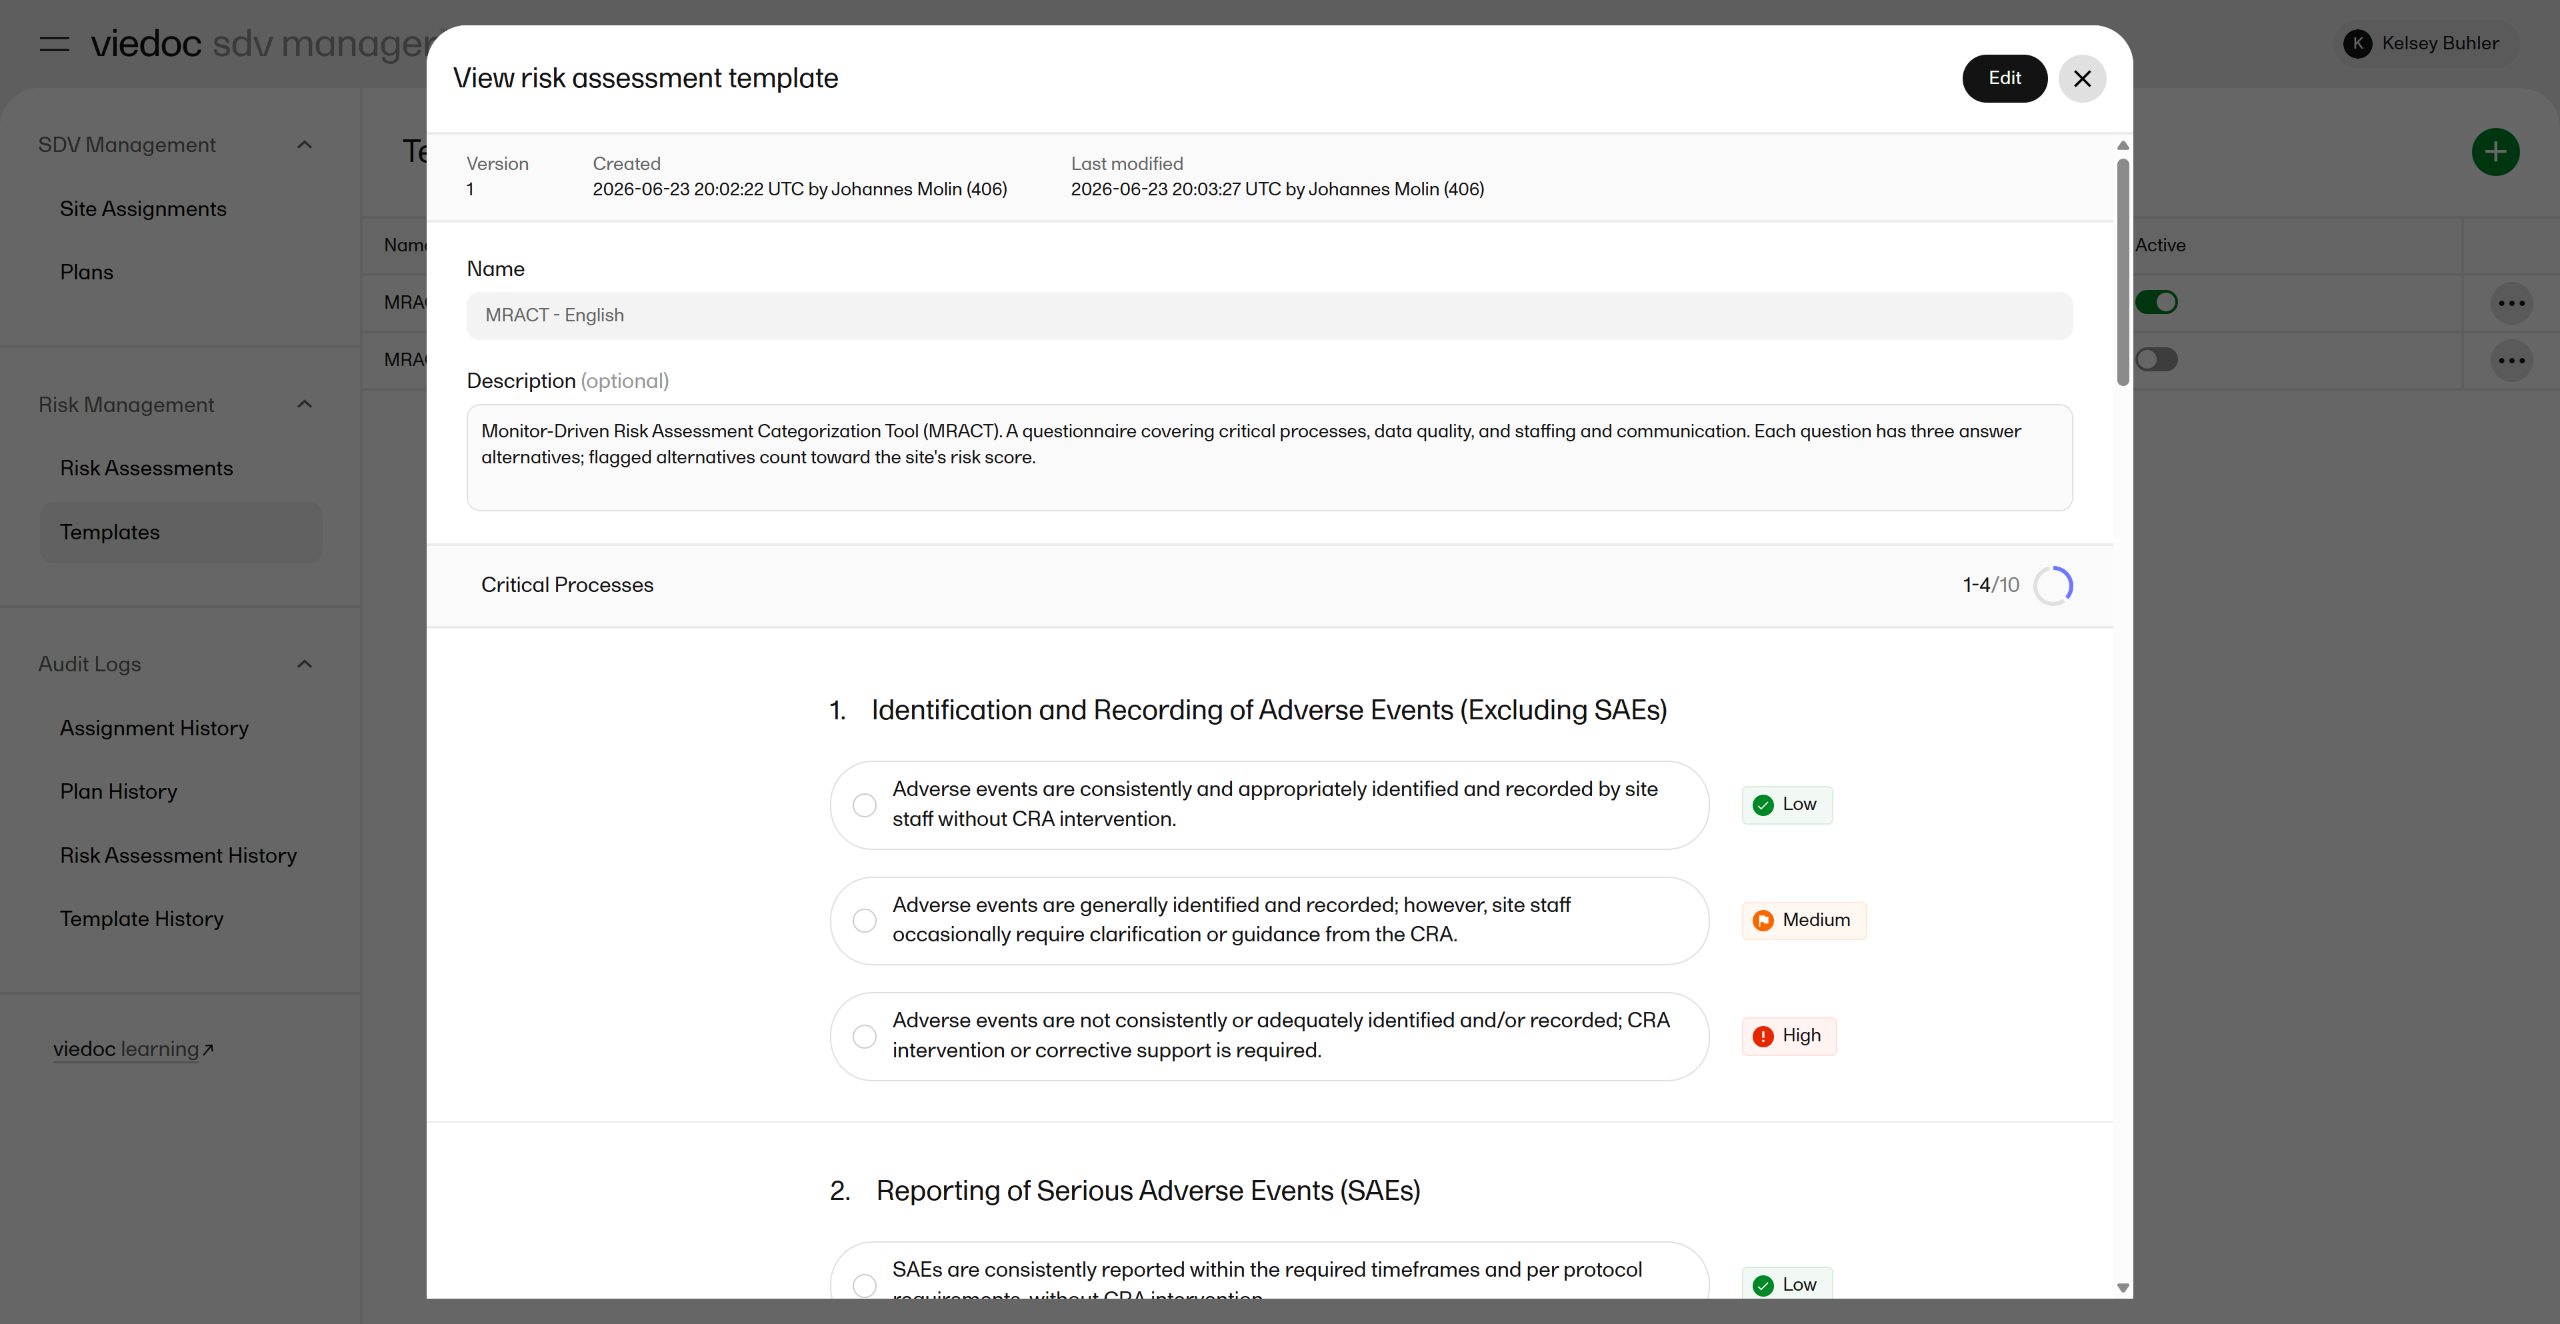Screen dimensions: 2560x1324
Task: Click the red High risk alert icon
Action: click(1763, 1036)
